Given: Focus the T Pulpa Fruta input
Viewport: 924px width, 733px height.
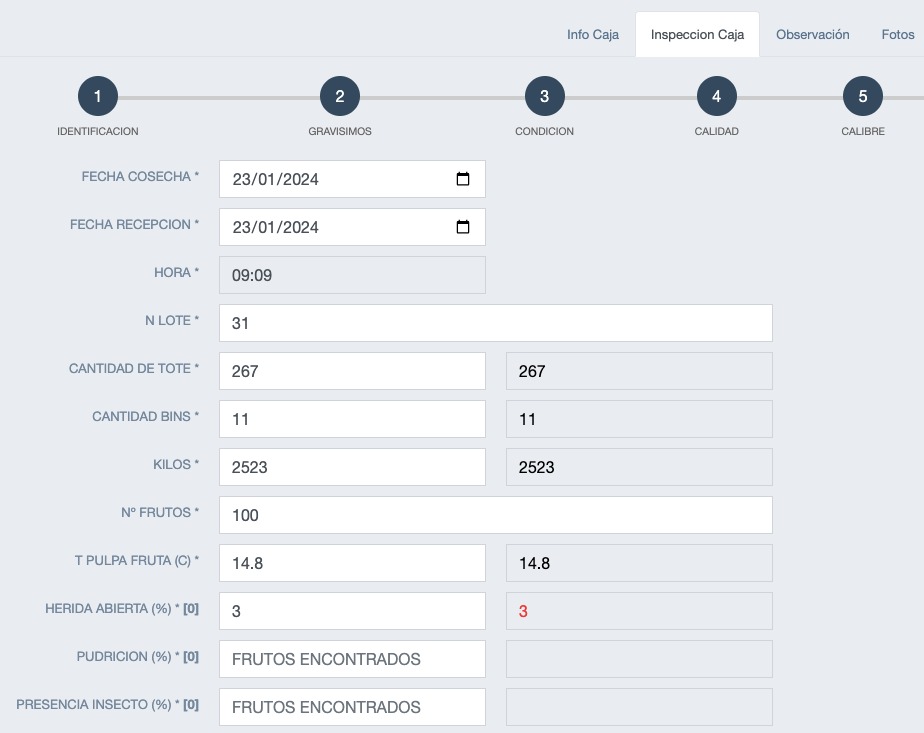Looking at the screenshot, I should (x=352, y=563).
